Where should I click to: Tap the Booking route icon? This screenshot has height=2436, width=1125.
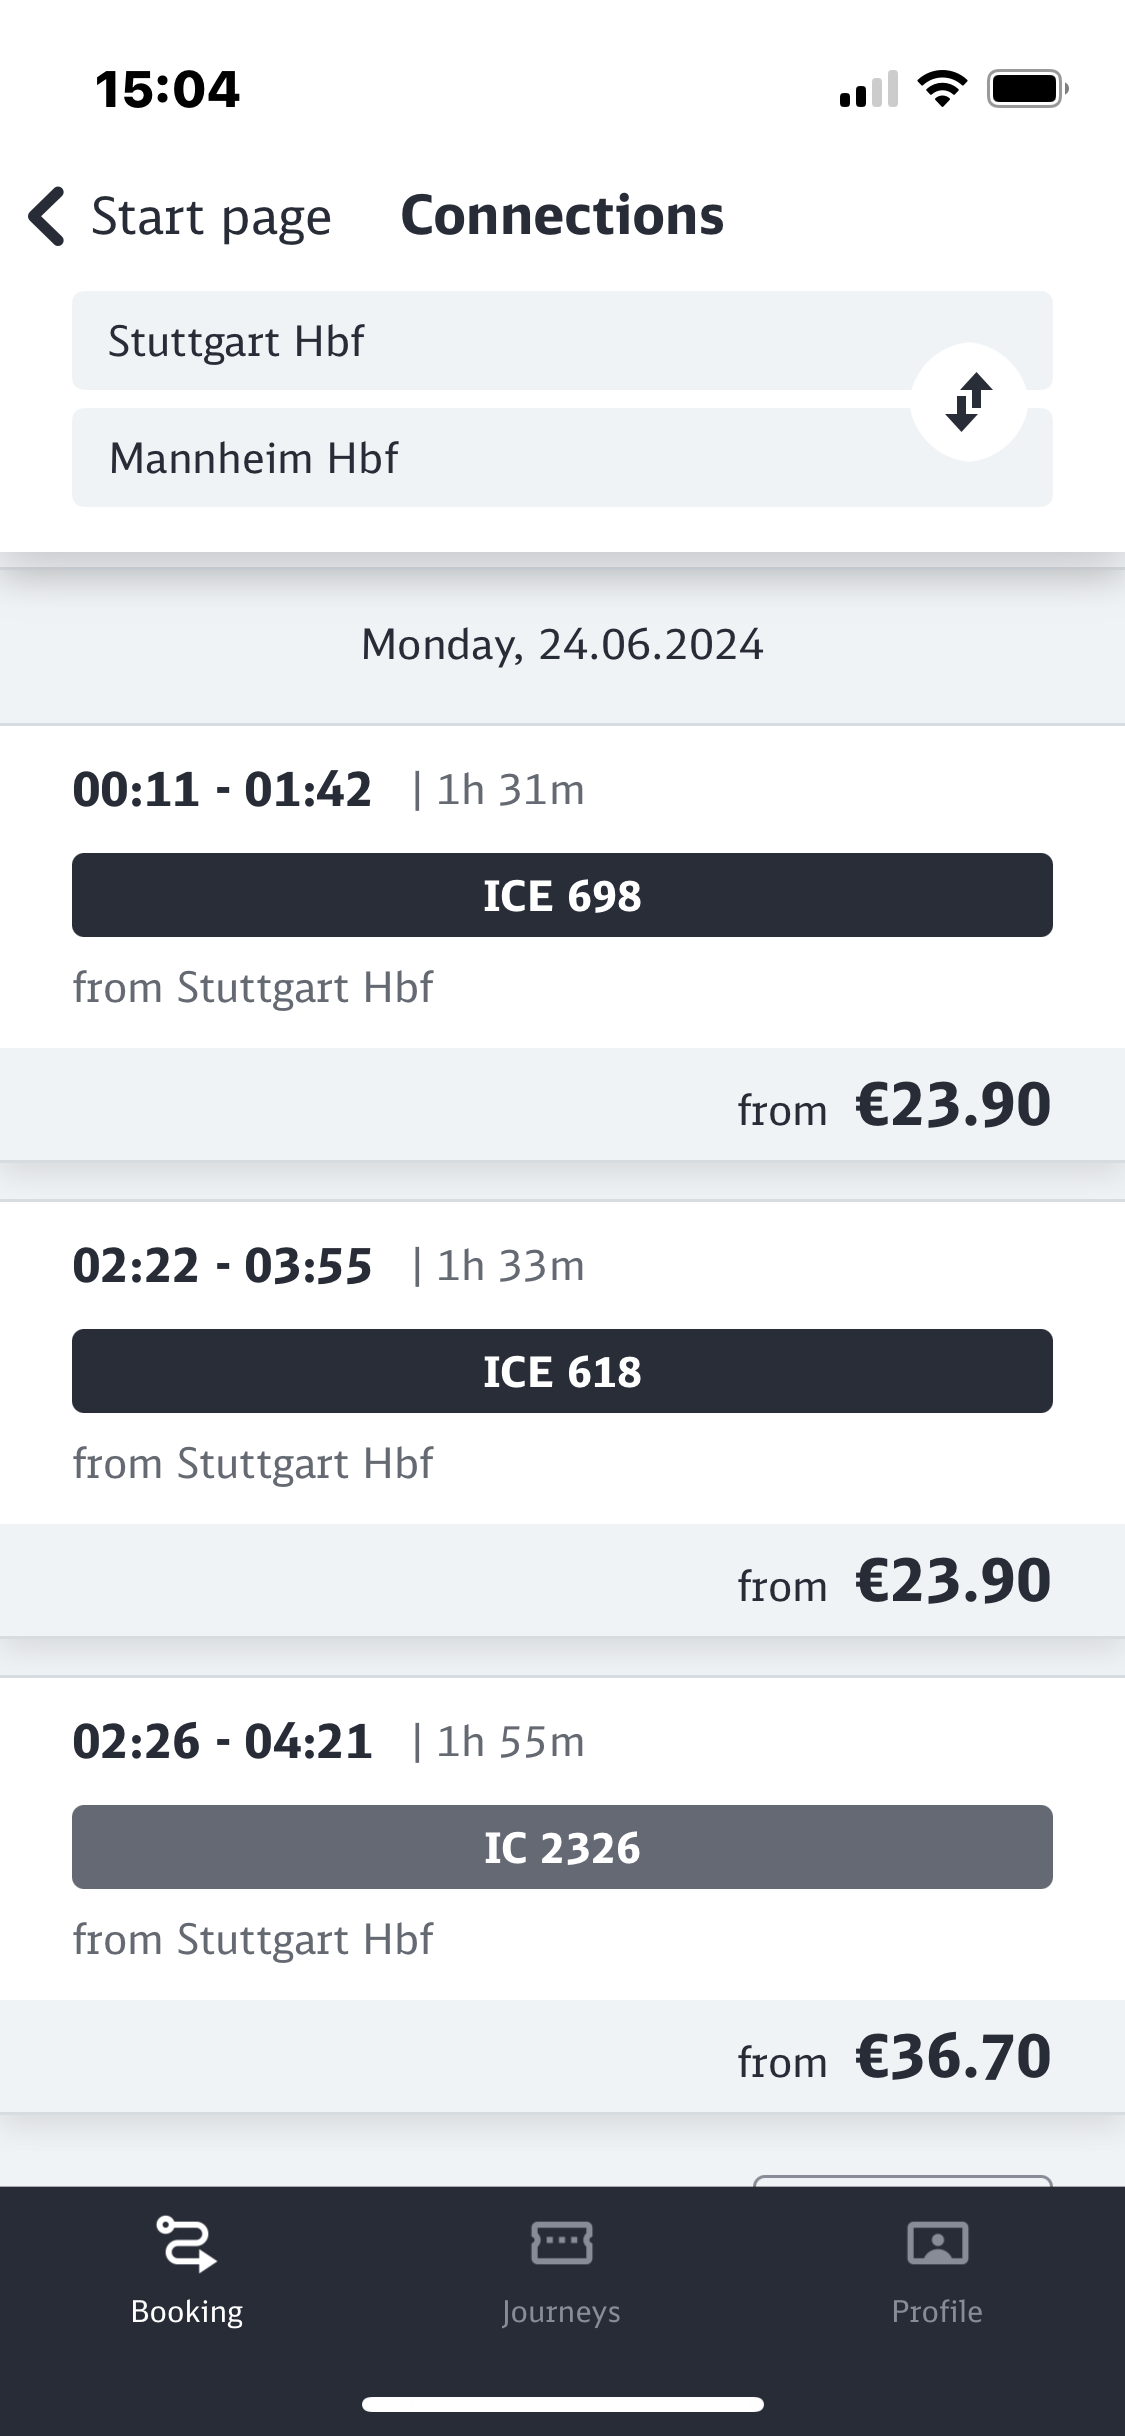point(186,2242)
